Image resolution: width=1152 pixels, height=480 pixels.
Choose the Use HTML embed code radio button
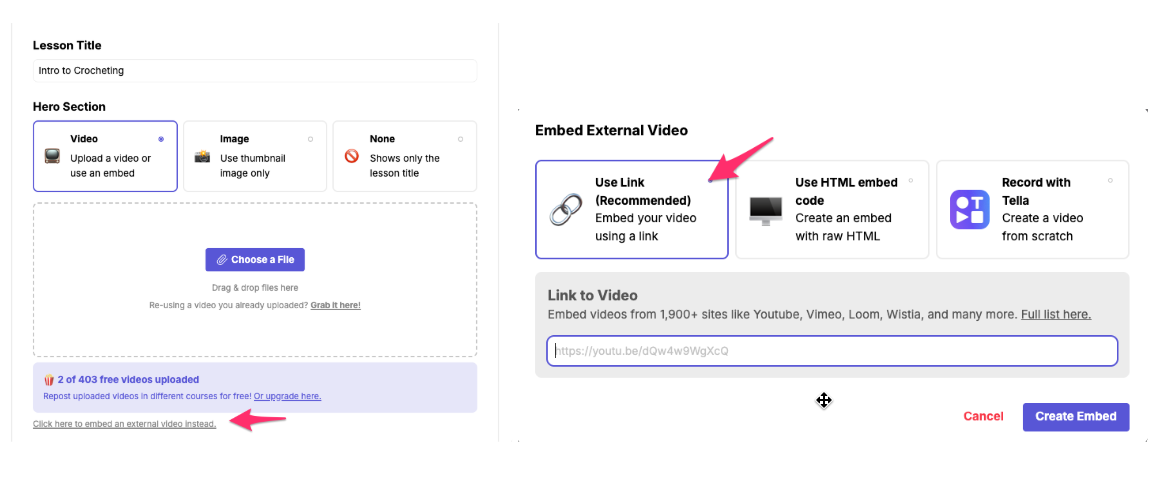(910, 181)
